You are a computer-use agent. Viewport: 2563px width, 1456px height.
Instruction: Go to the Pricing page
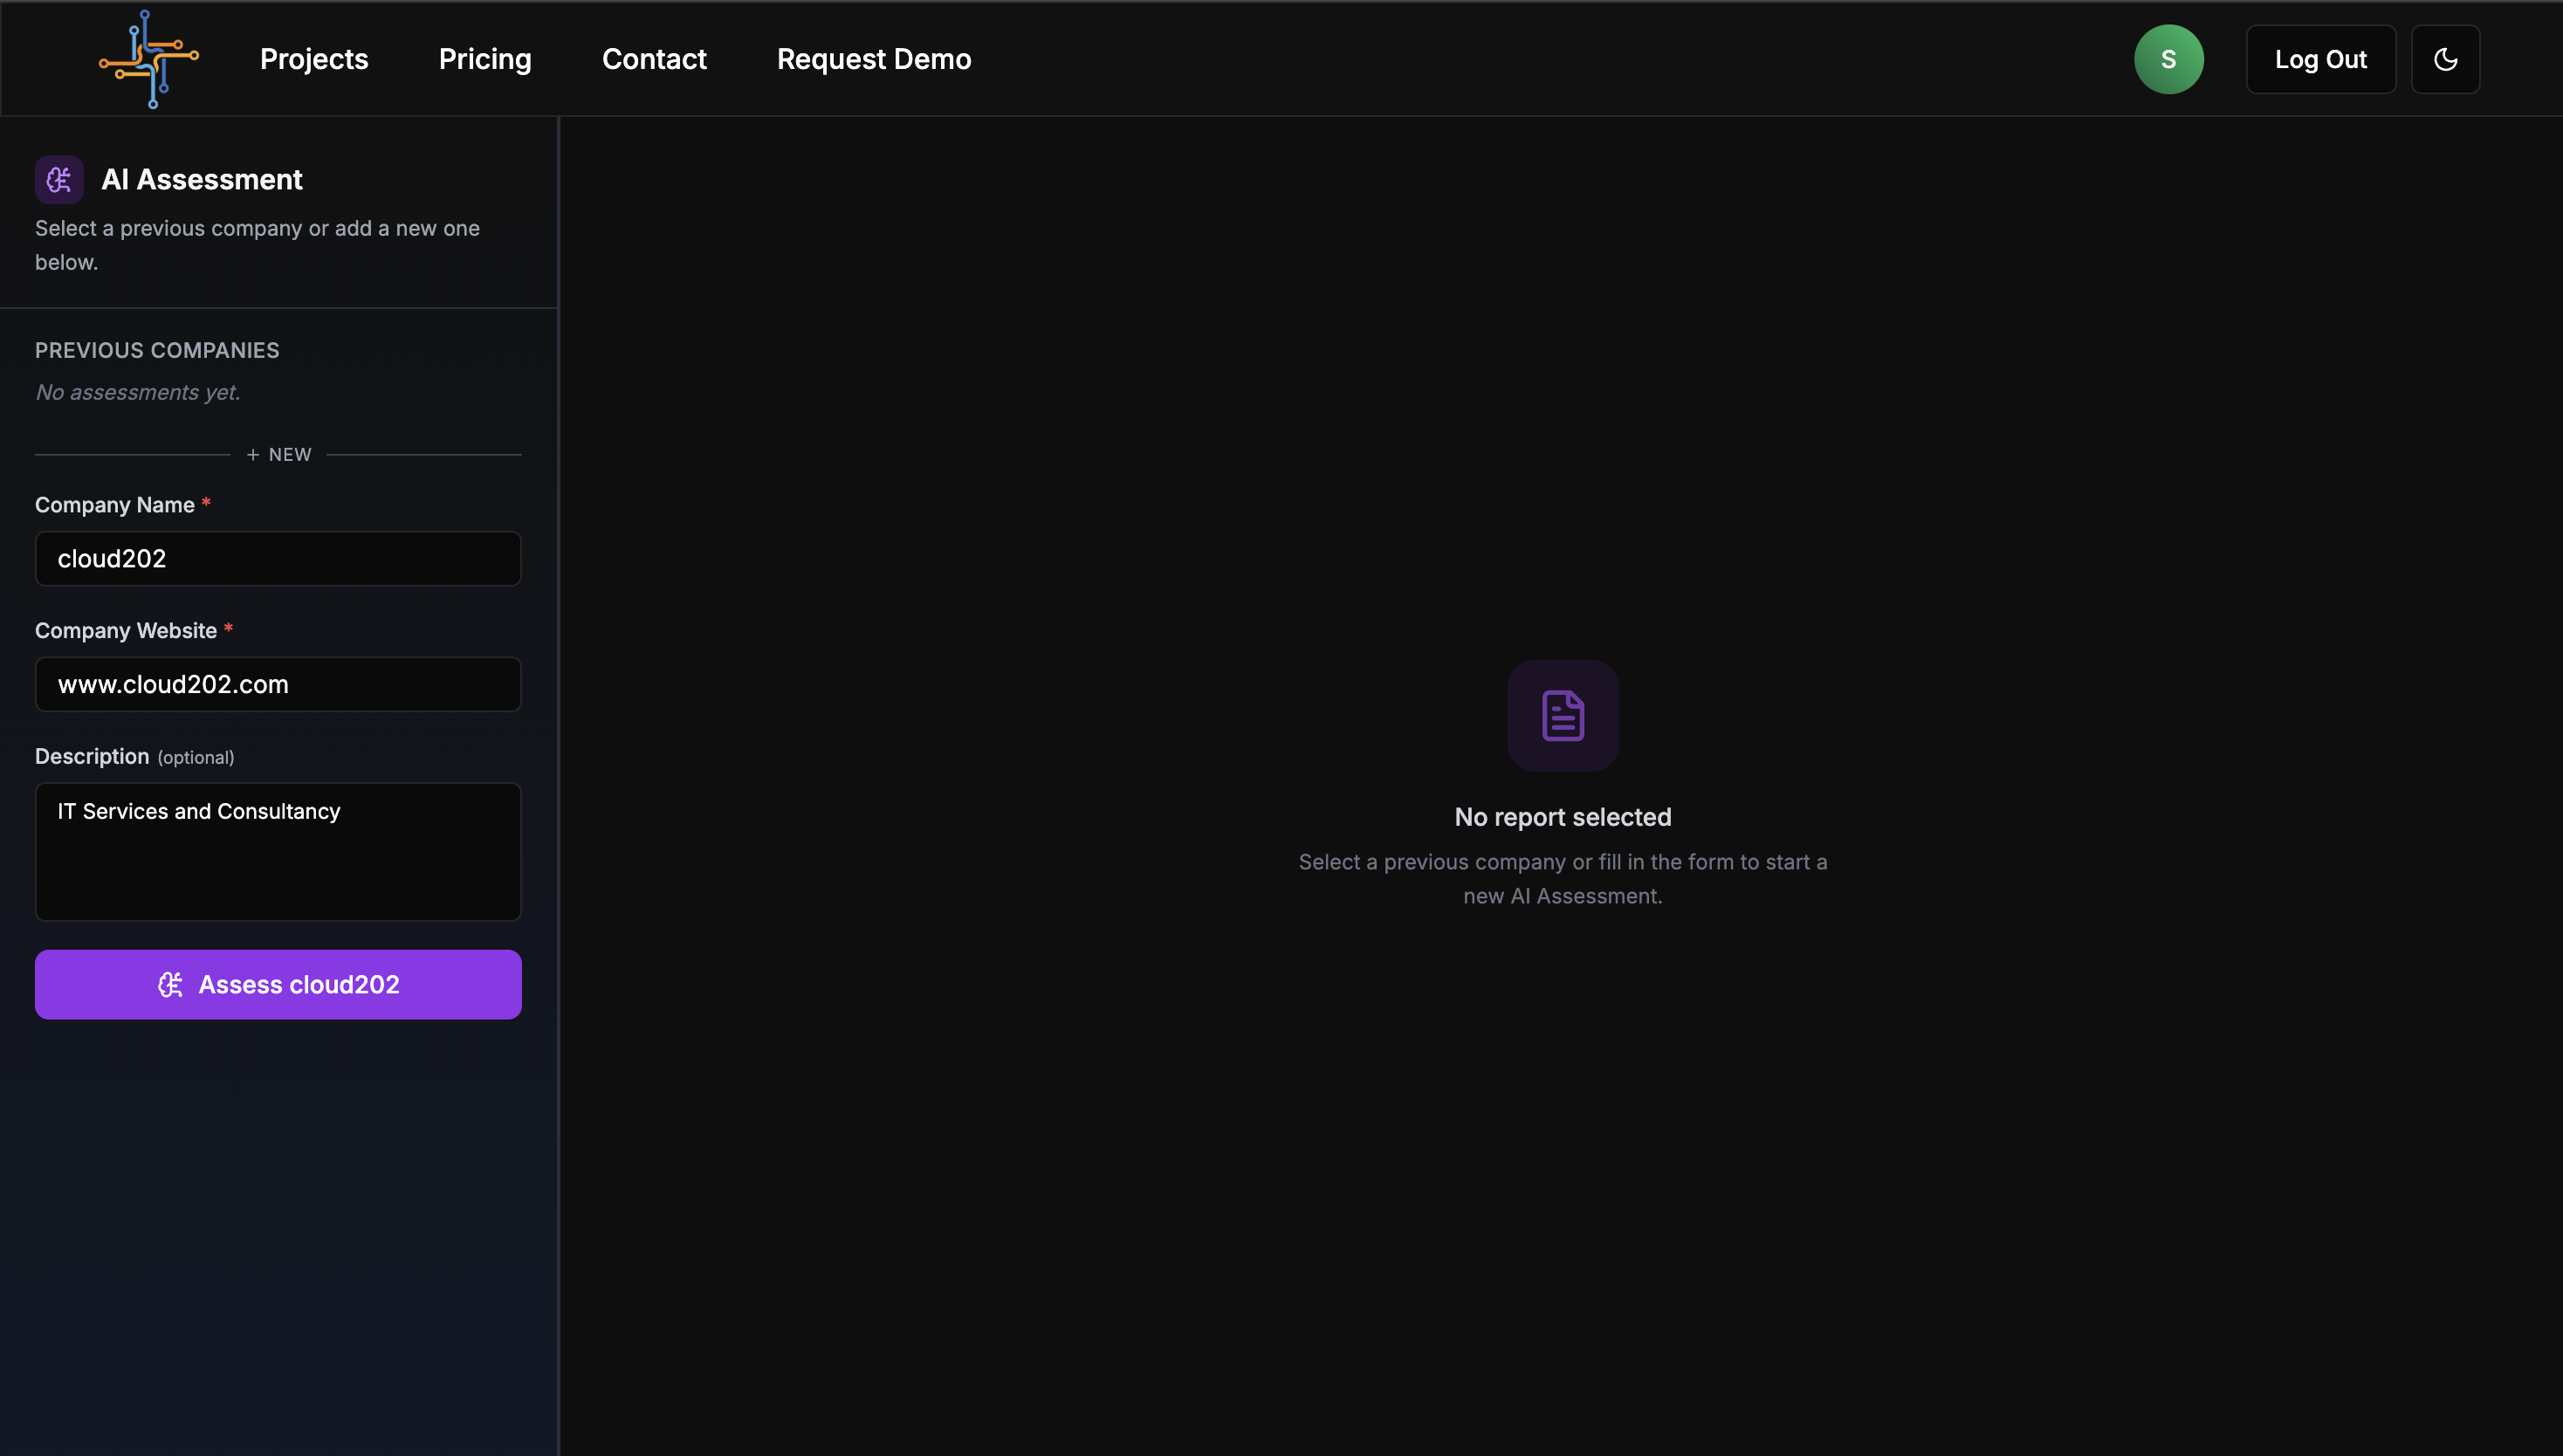485,59
